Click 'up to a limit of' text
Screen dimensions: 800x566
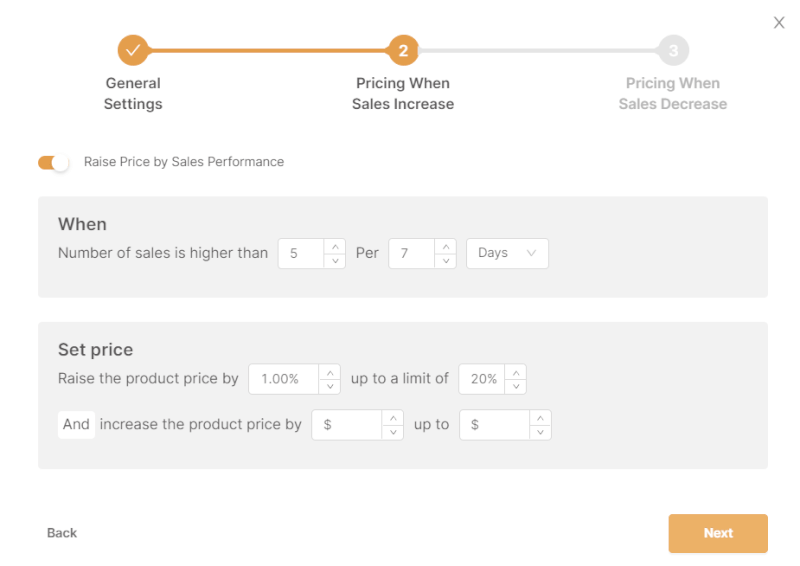[399, 378]
